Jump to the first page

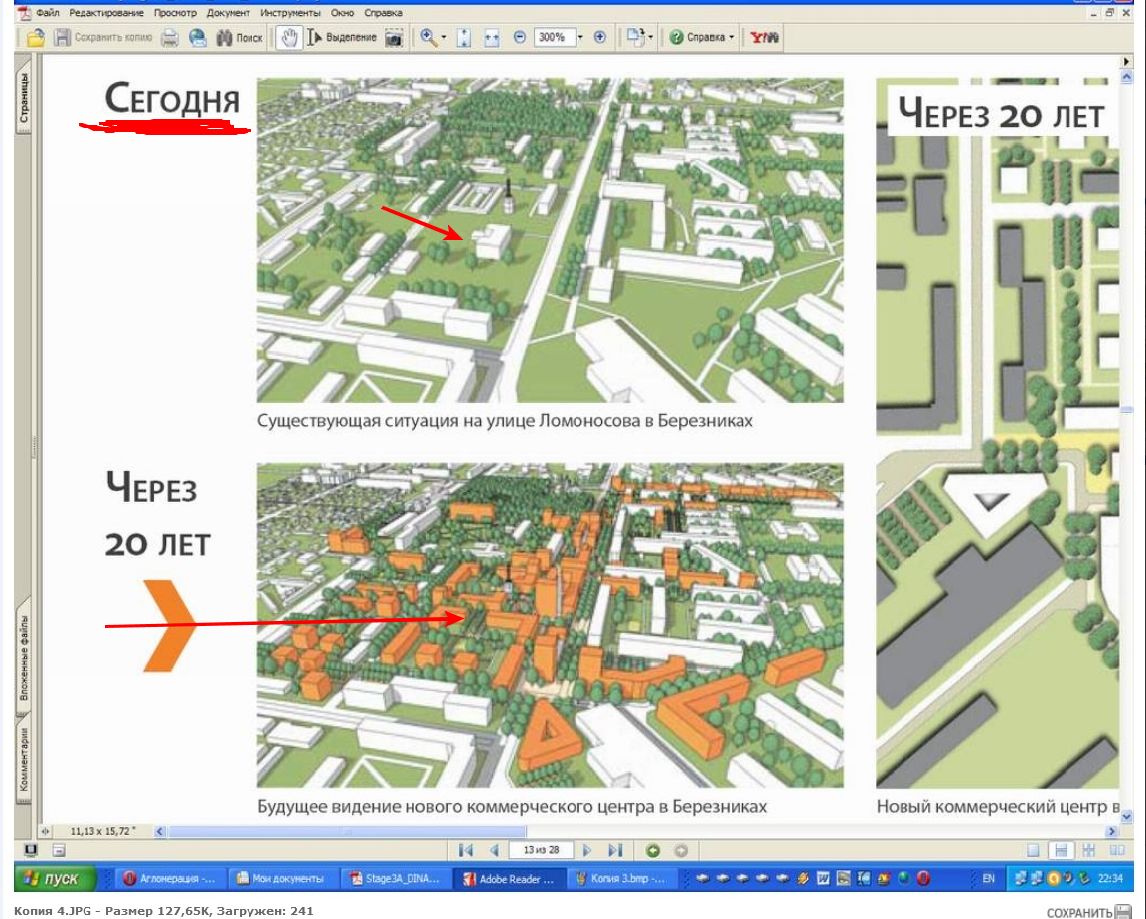click(465, 850)
